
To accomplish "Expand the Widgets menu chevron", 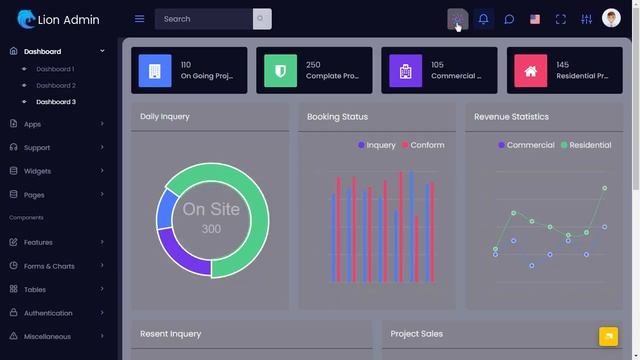I will point(102,171).
